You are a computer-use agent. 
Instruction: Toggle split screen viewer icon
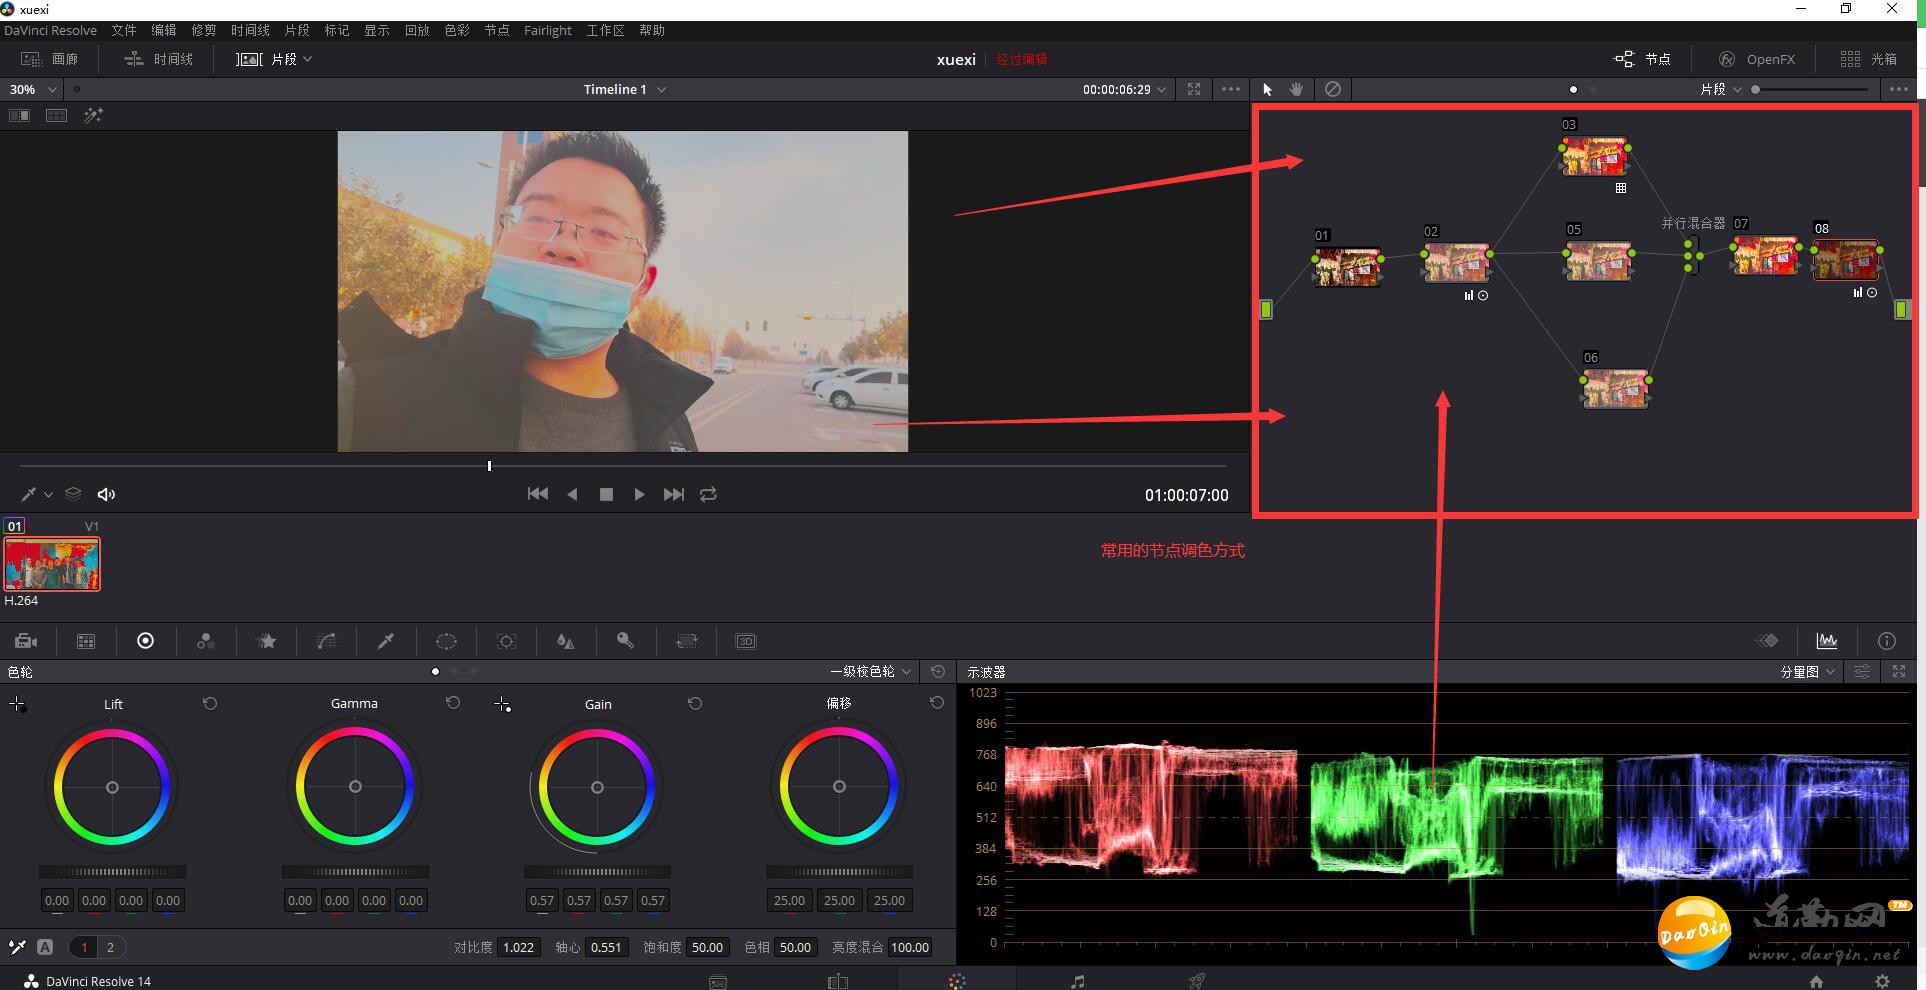[56, 116]
